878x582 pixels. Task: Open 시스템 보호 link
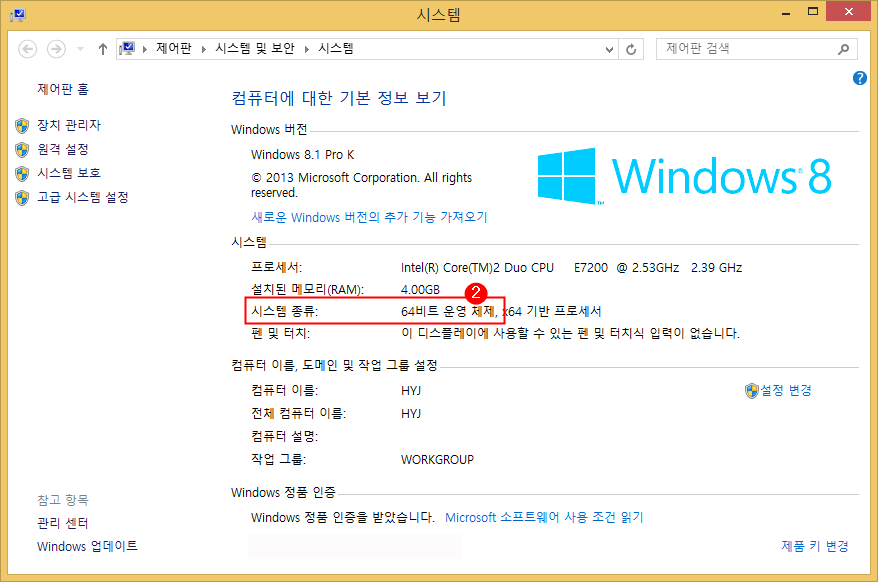69,173
